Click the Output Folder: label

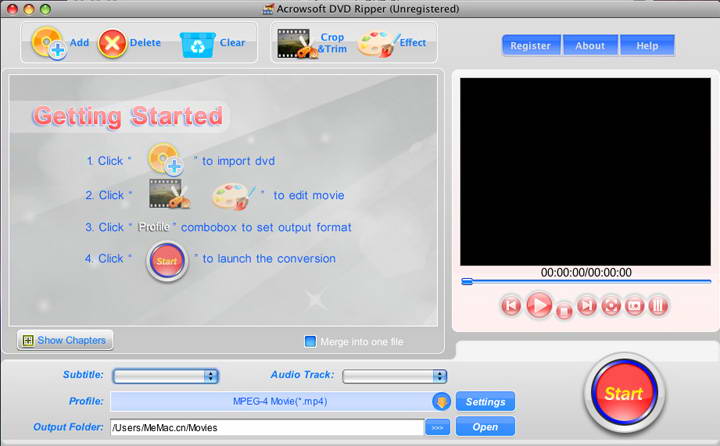pyautogui.click(x=68, y=427)
